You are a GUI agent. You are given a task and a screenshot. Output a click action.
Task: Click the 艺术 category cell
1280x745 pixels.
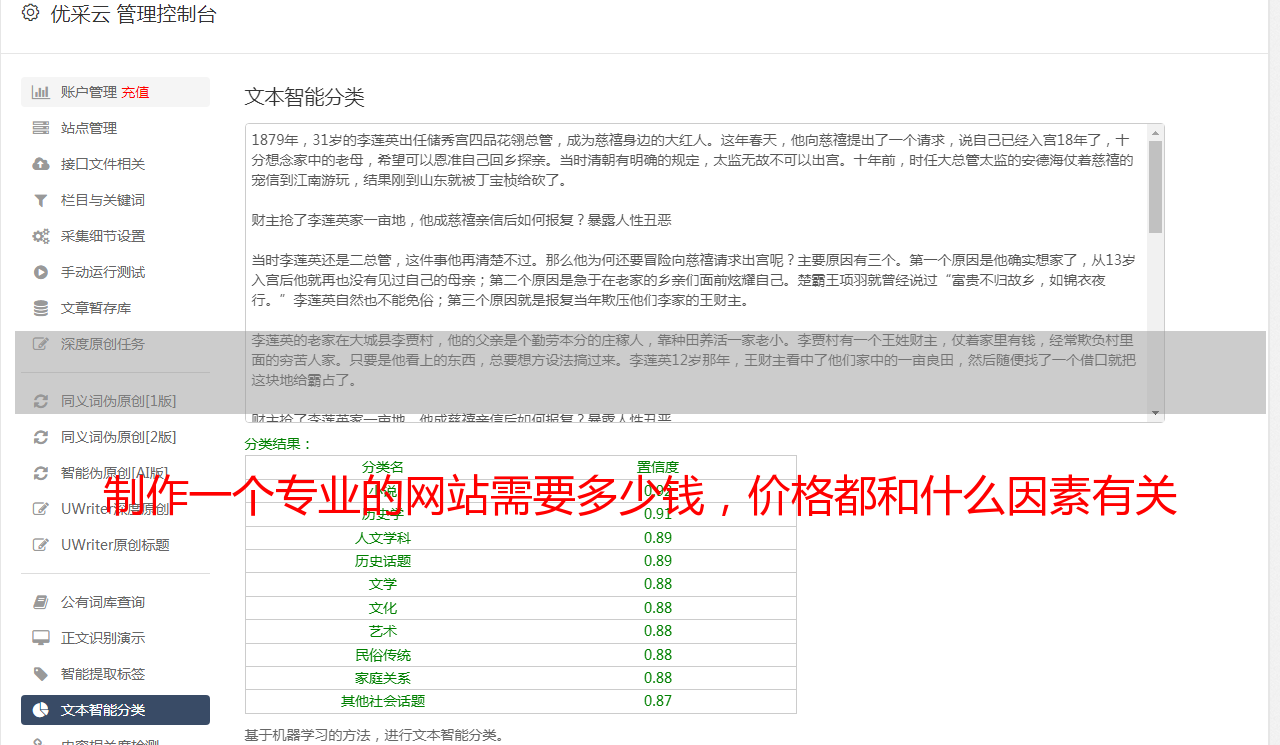[x=383, y=631]
